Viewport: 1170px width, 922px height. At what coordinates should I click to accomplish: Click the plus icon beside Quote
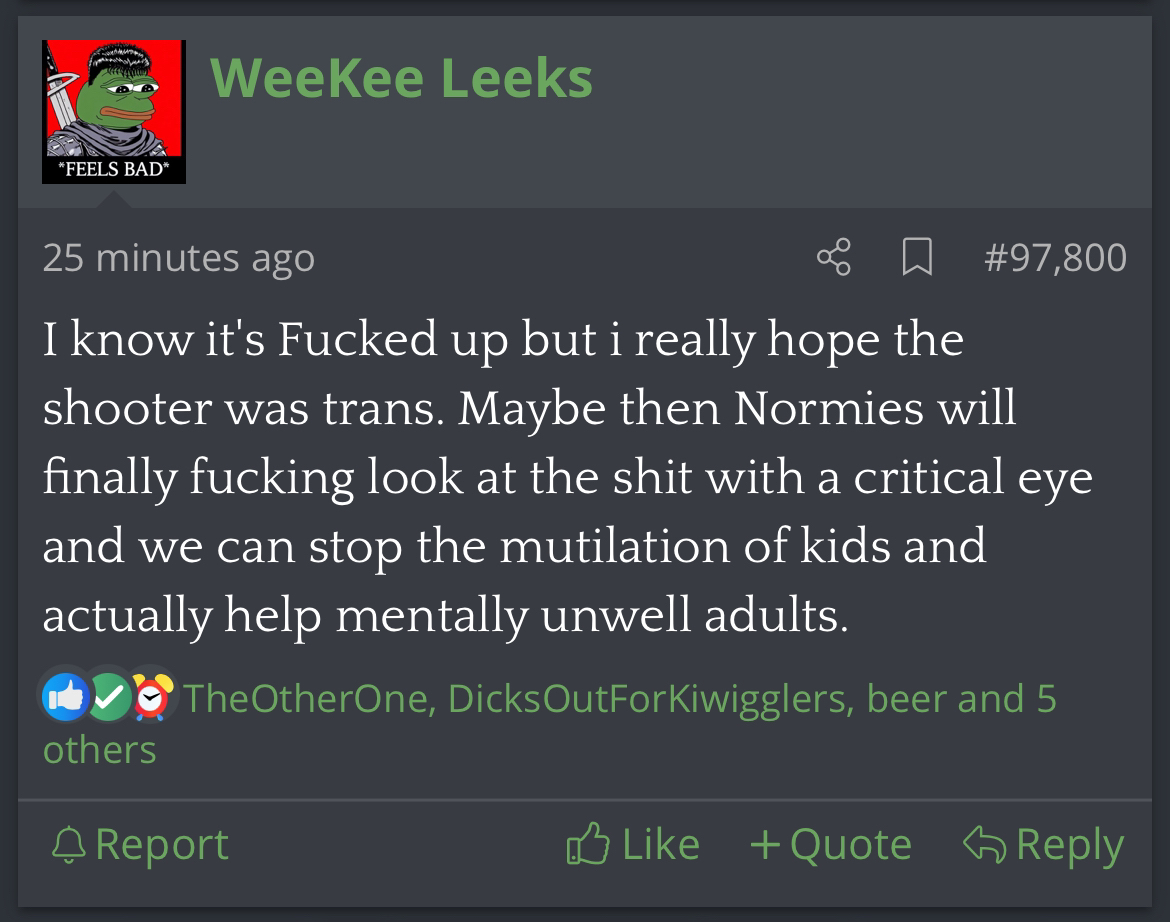(765, 845)
